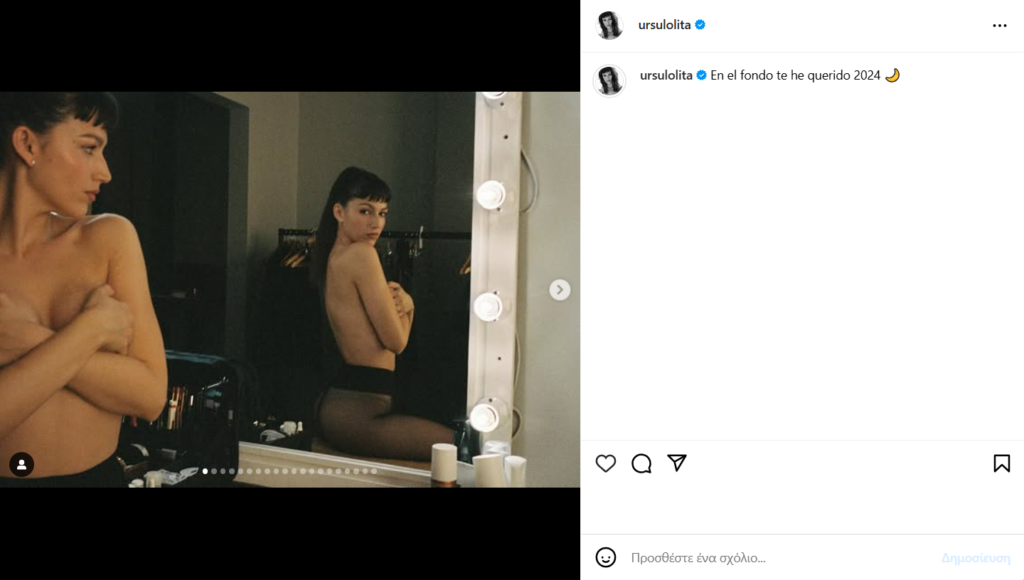The image size is (1024, 580).
Task: Focus the 'Προσθέστε ένα σχόλιο...' comment field
Action: coord(777,558)
